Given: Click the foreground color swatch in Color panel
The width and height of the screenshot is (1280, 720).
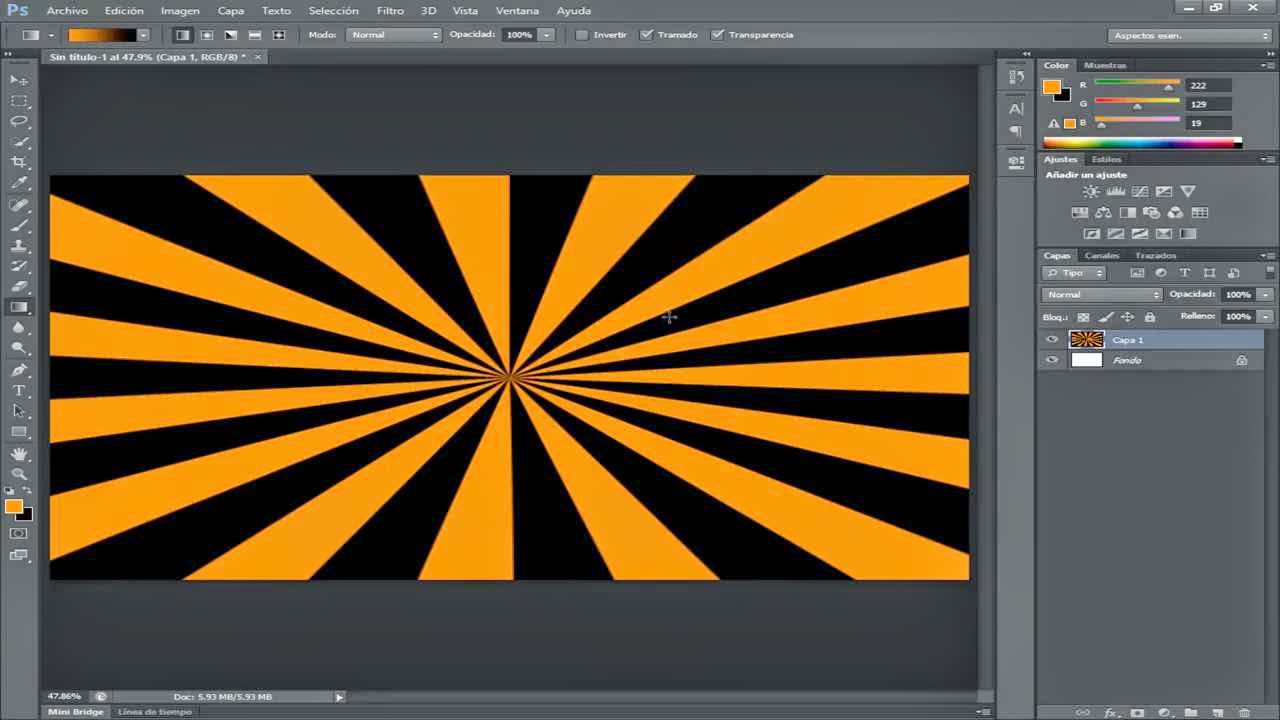Looking at the screenshot, I should (x=1052, y=87).
